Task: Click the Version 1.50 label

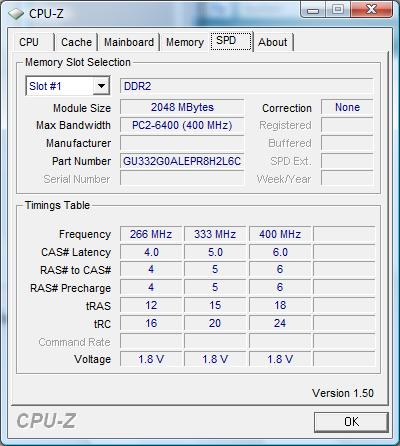Action: click(x=343, y=393)
